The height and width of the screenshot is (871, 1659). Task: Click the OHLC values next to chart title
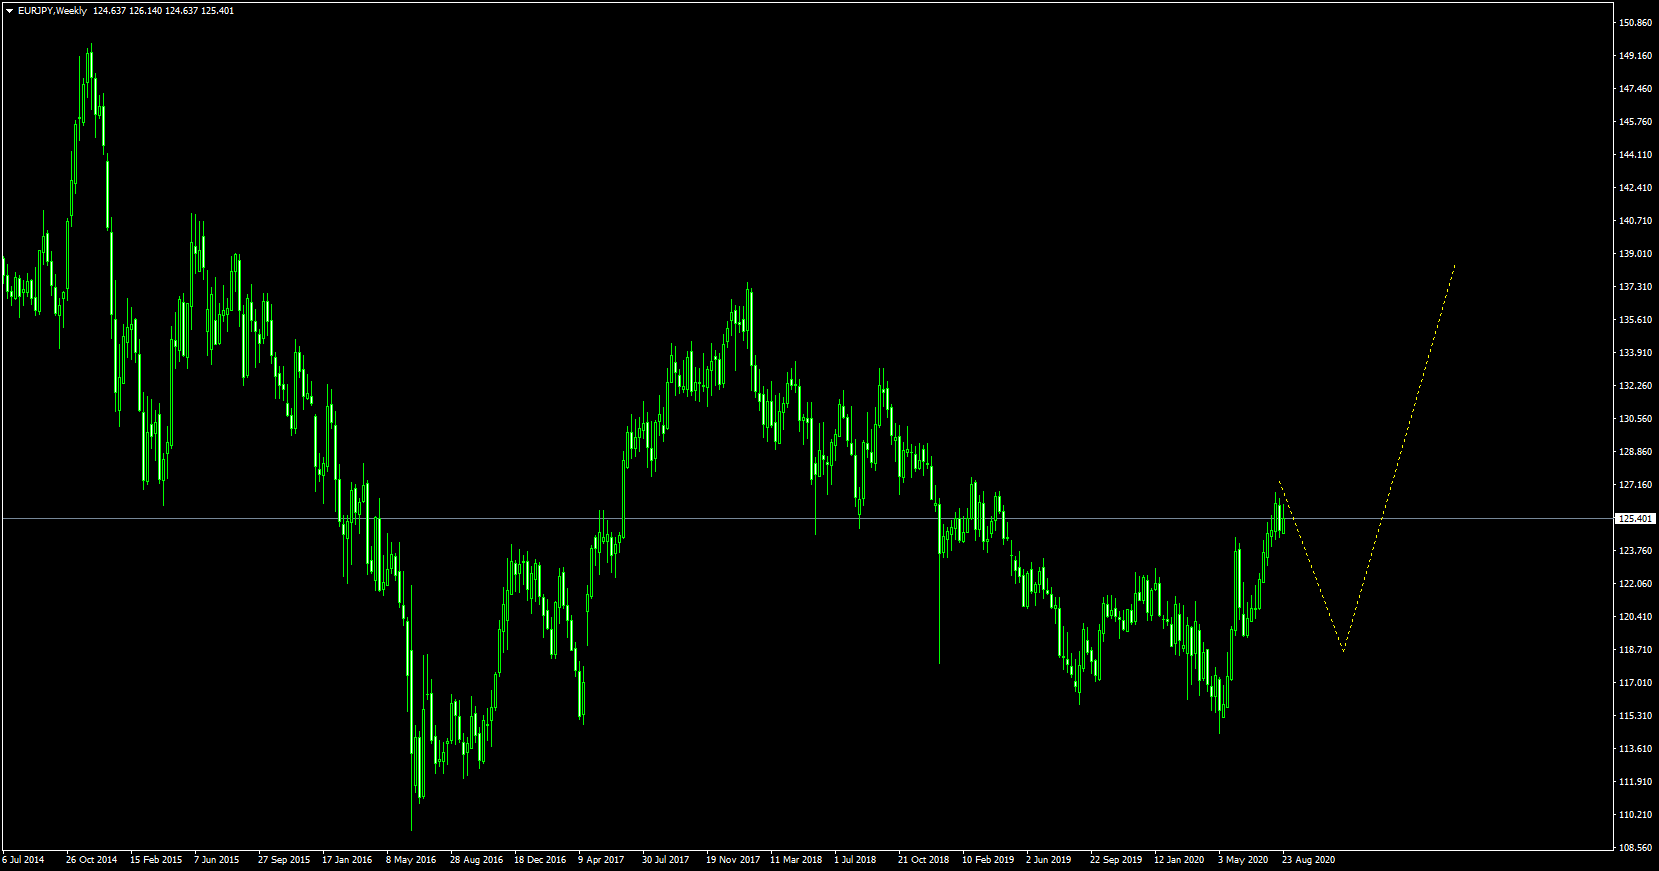click(x=164, y=11)
